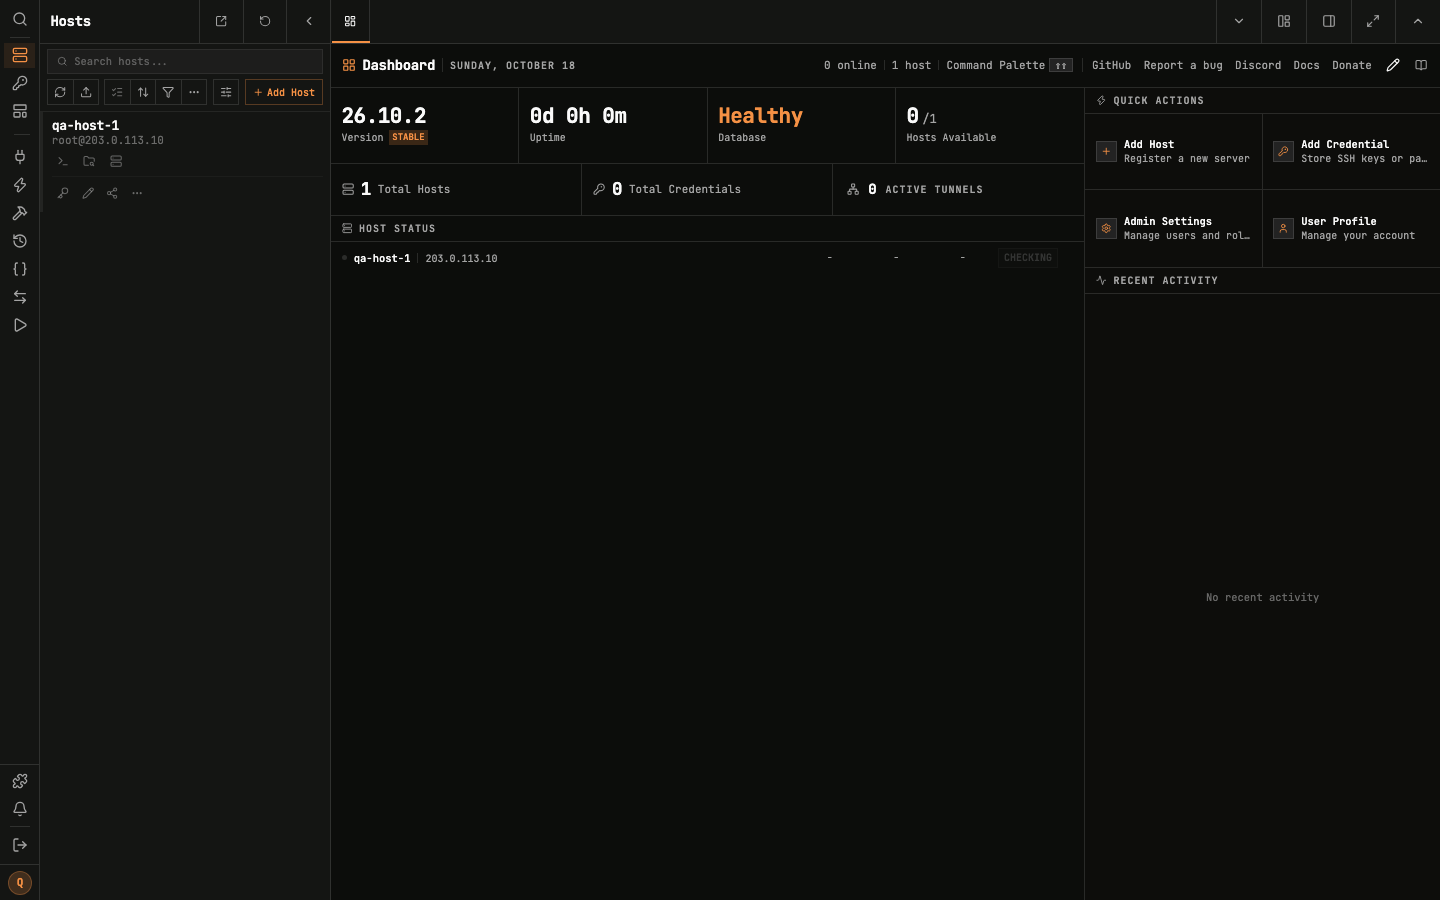Image resolution: width=1440 pixels, height=900 pixels.
Task: Click the Q user avatar
Action: pos(19,883)
